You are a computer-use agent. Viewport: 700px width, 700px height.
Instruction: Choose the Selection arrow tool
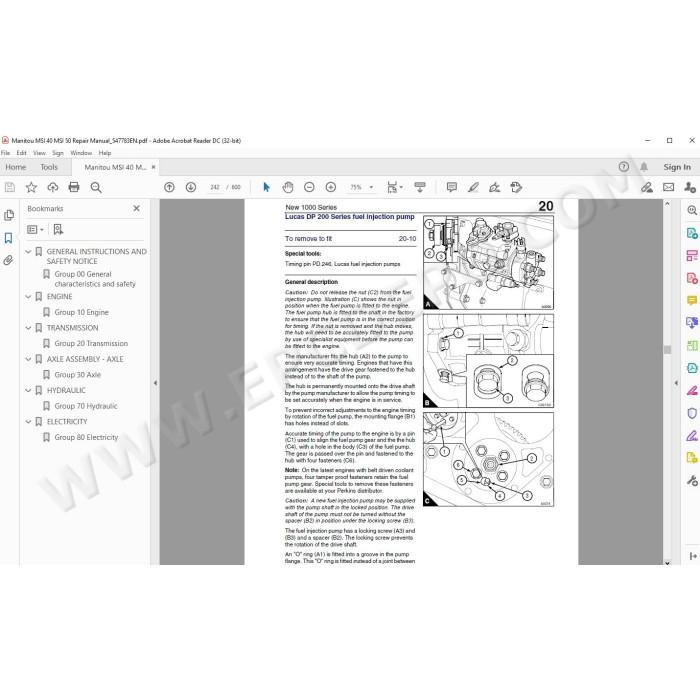coord(266,187)
